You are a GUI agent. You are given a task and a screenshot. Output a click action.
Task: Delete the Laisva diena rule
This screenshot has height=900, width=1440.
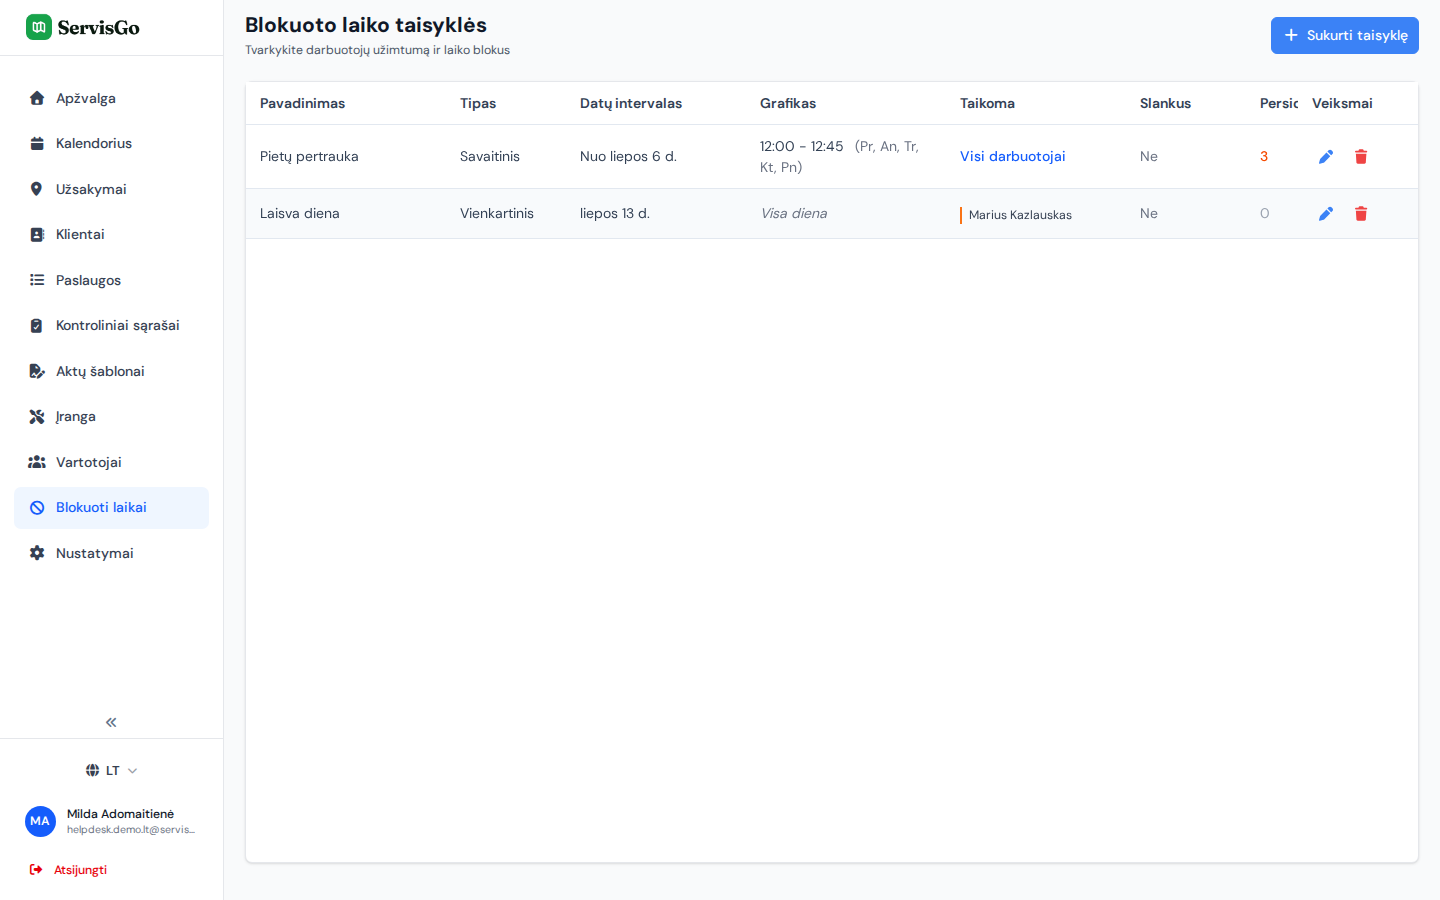tap(1361, 214)
